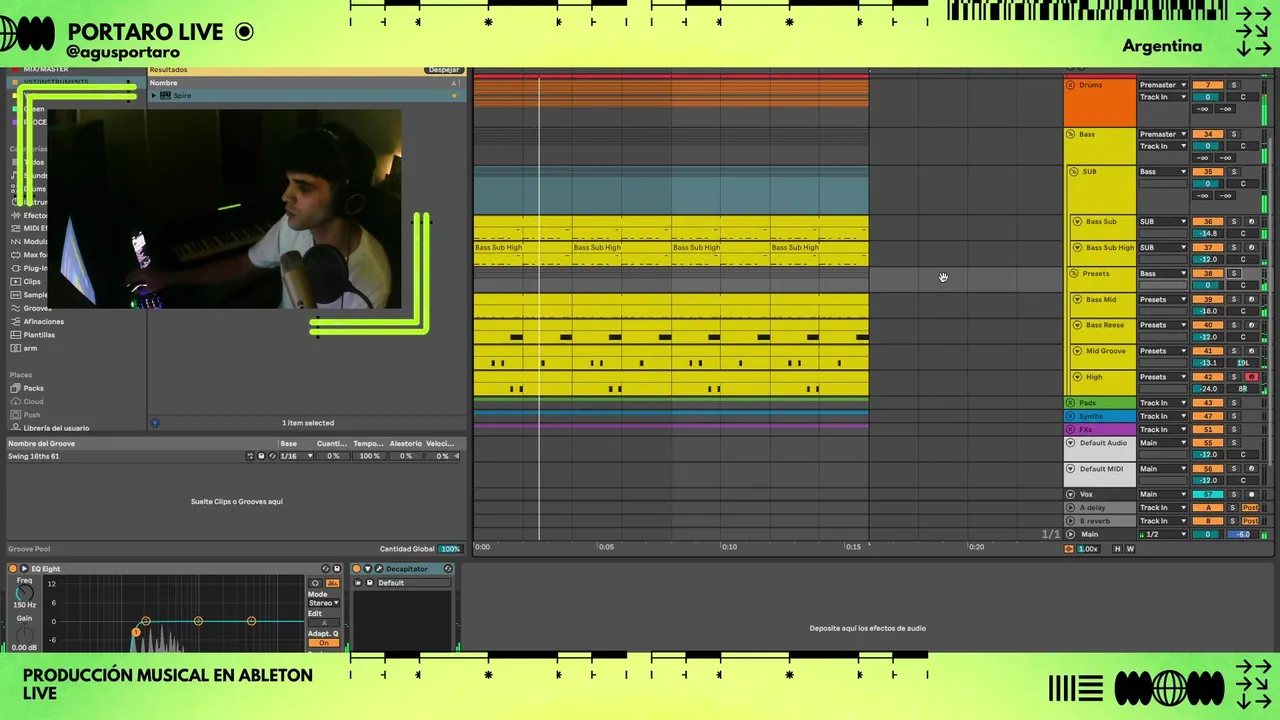The image size is (1280, 720).
Task: Fold the Bass group track
Action: click(x=1071, y=134)
